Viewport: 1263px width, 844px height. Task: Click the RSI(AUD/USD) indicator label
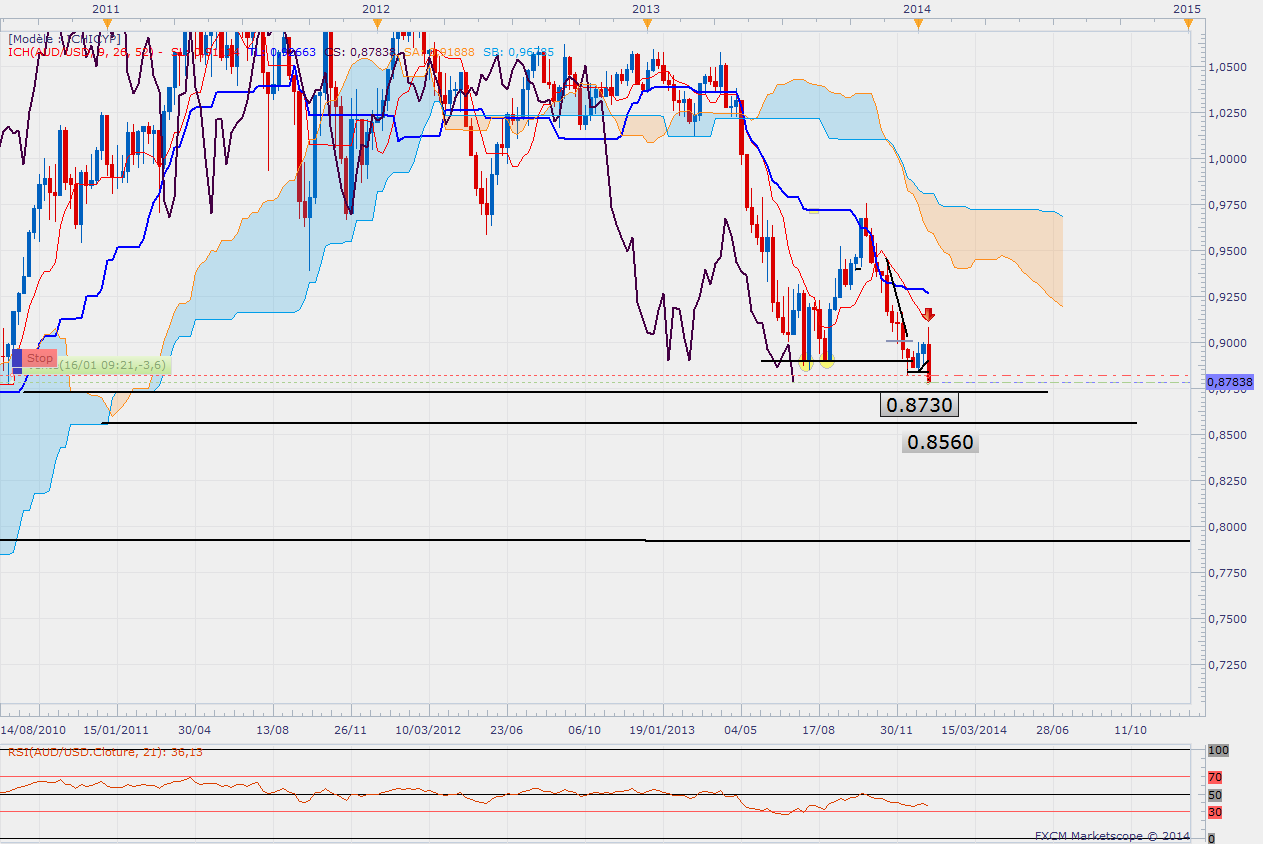105,752
